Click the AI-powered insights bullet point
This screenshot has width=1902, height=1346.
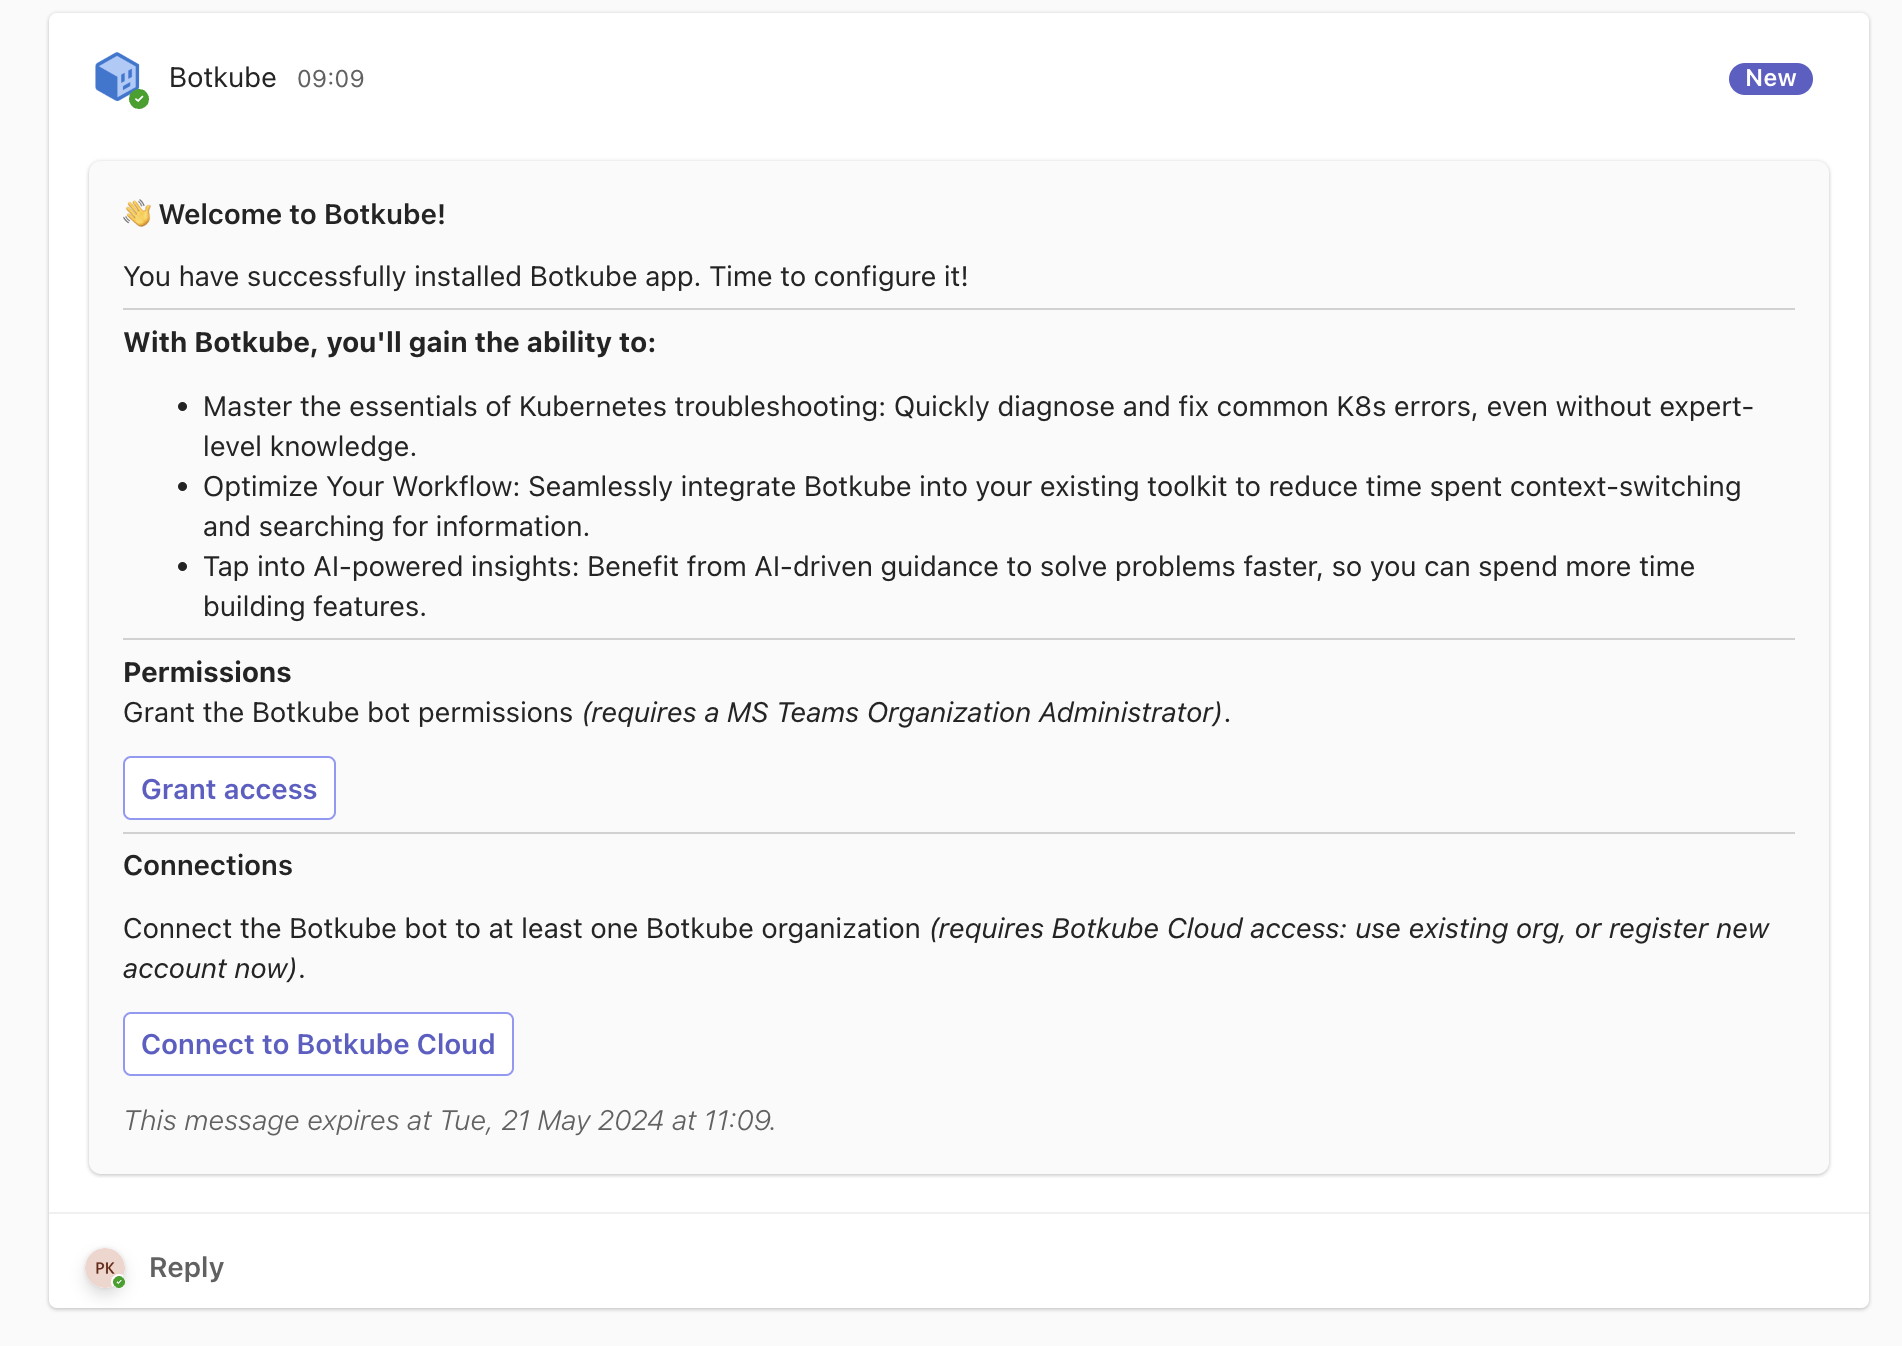(949, 586)
